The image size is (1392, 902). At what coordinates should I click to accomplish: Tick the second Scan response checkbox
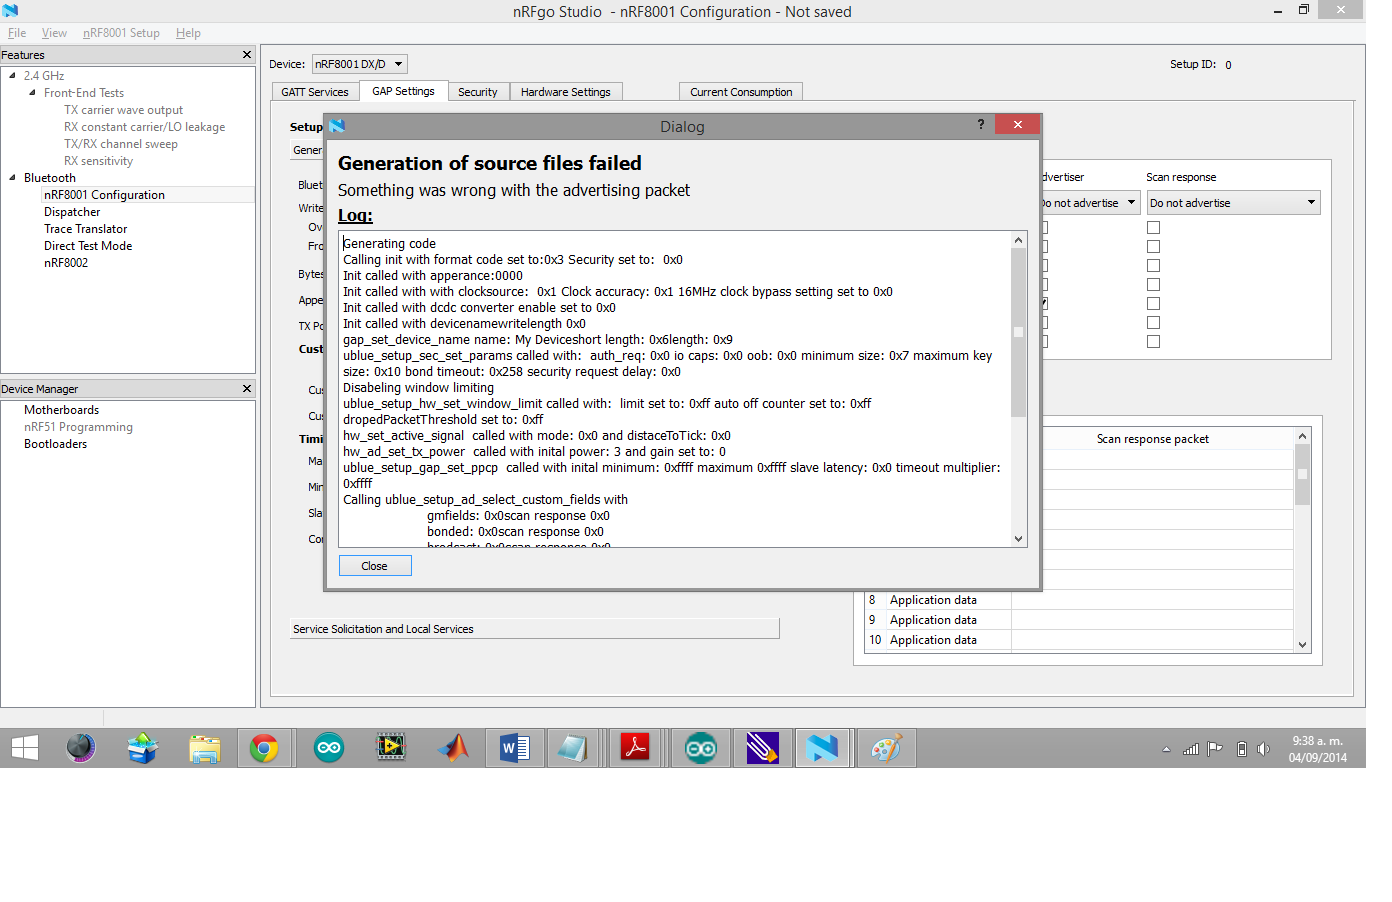point(1153,247)
